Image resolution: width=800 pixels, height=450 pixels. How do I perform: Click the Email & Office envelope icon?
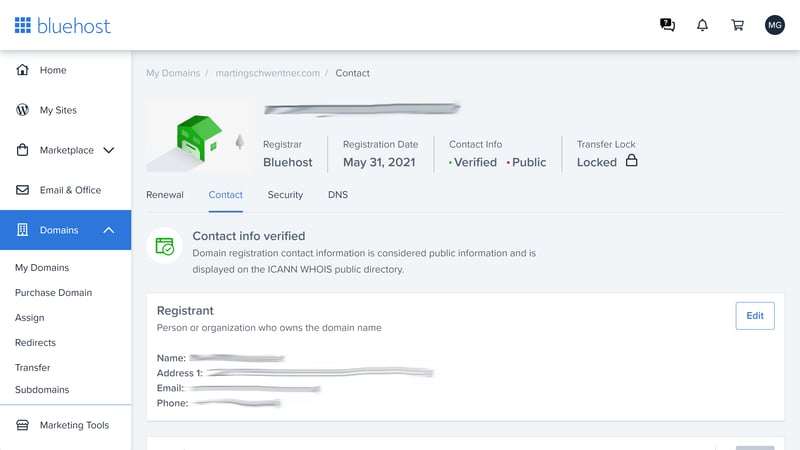point(22,190)
